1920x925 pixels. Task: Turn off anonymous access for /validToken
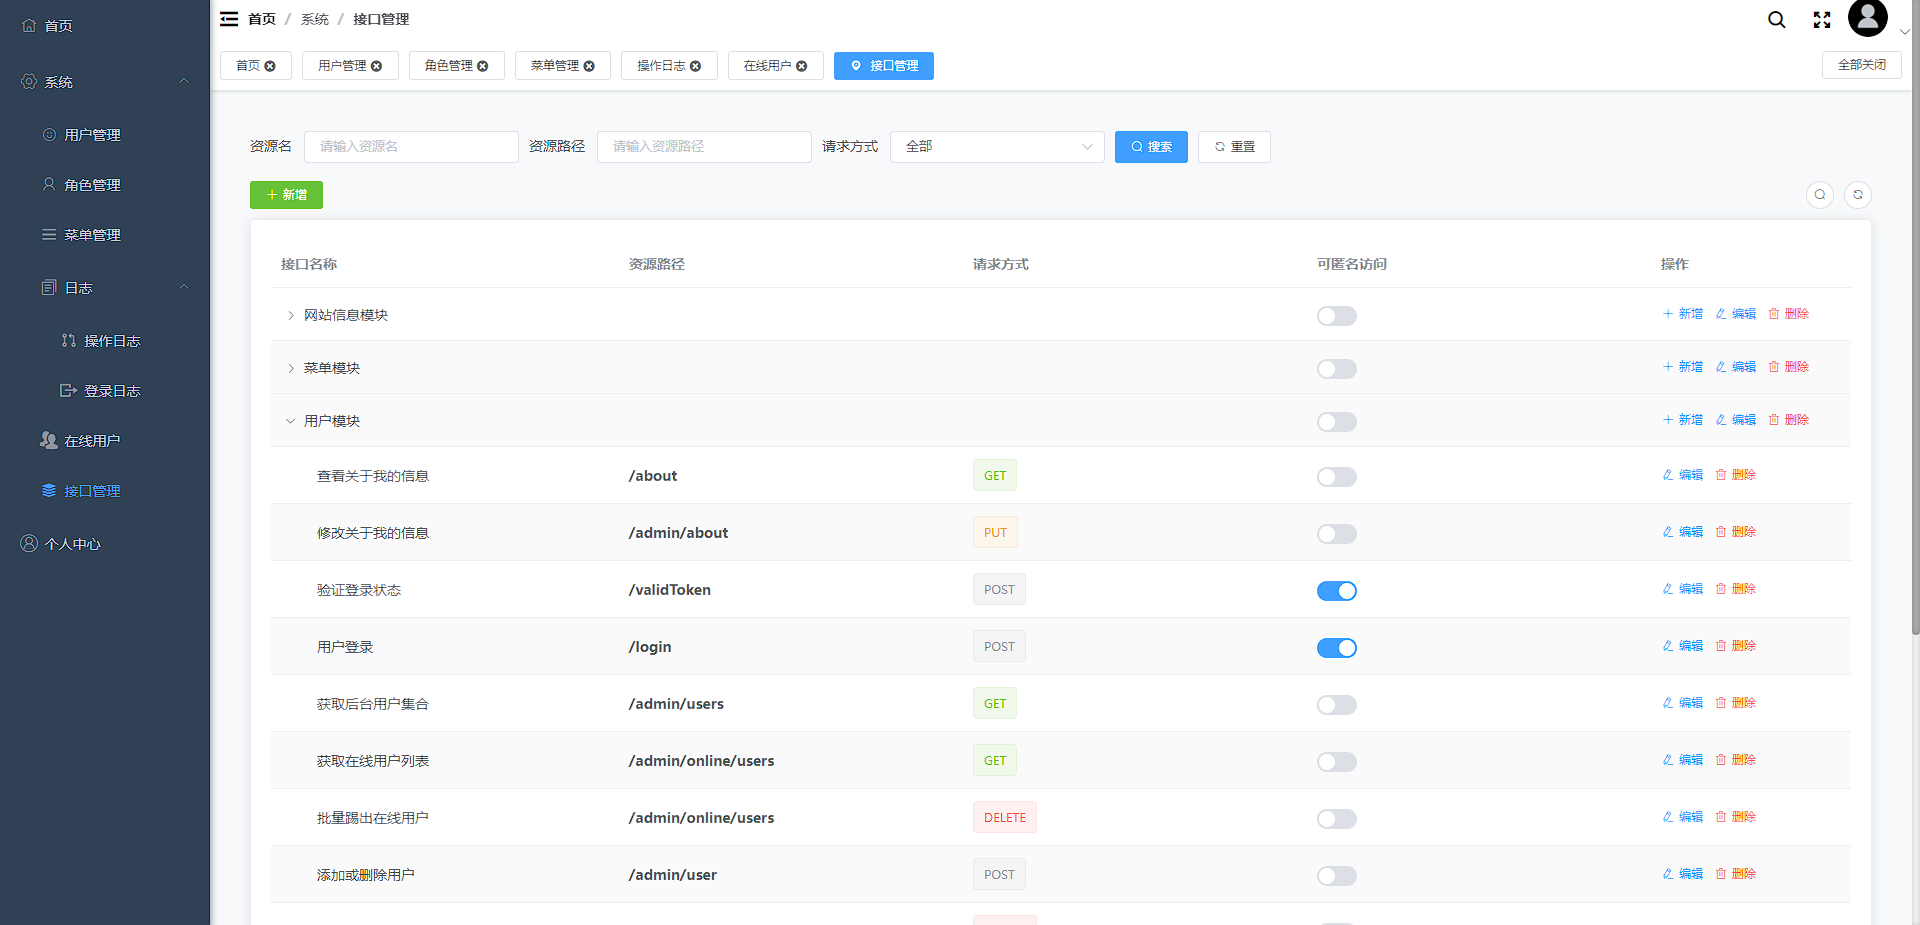click(x=1336, y=591)
